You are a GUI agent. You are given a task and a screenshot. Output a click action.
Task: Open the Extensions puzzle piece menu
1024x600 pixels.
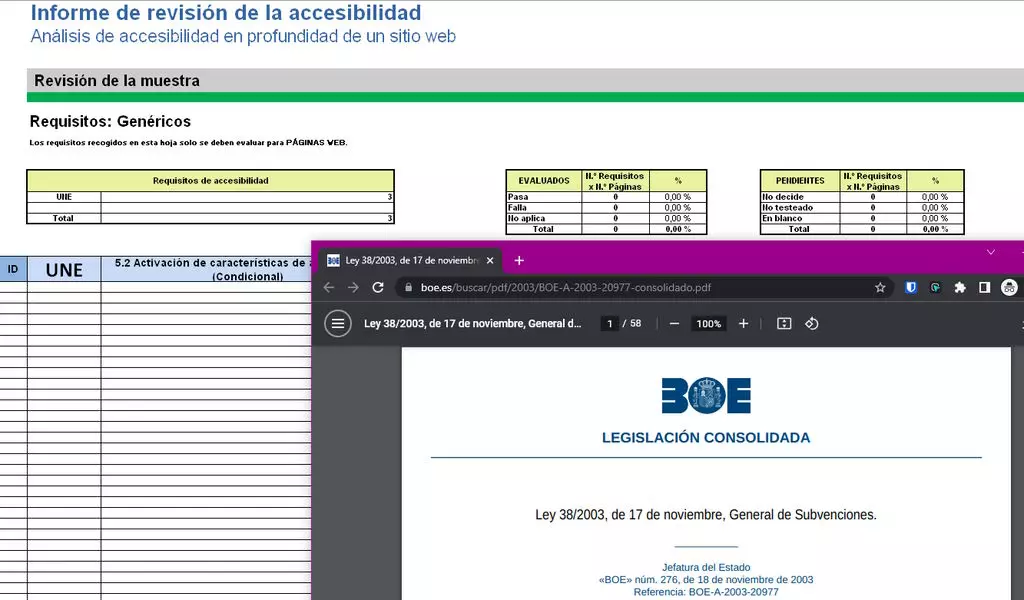point(960,288)
